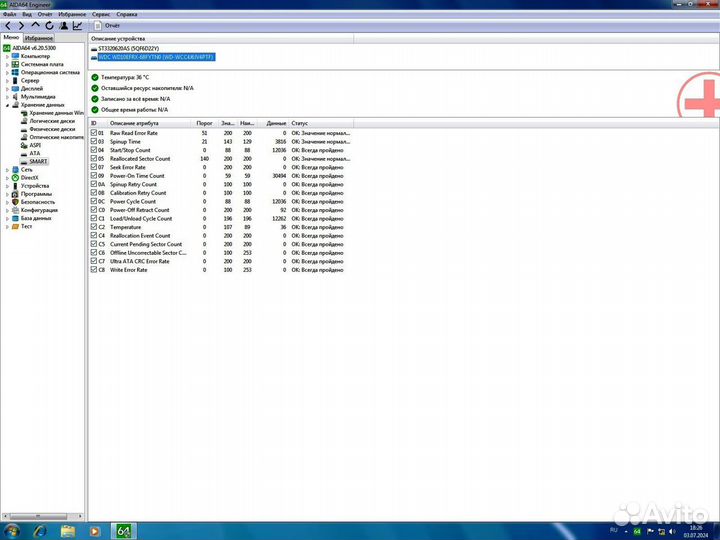The height and width of the screenshot is (540, 720).
Task: Select the SMART tree item
Action: [x=38, y=162]
